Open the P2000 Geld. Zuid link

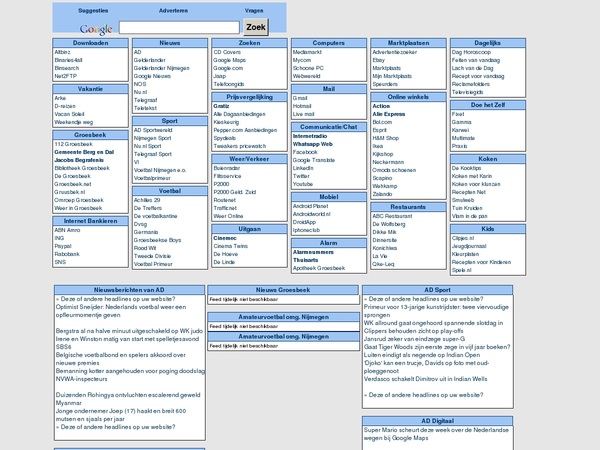pos(235,192)
